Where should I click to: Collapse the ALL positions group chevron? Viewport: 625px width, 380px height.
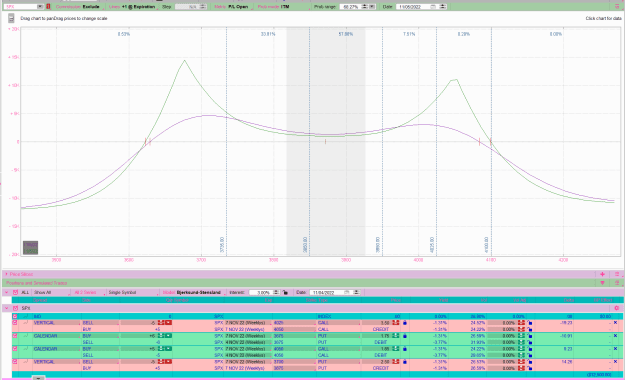point(6,292)
